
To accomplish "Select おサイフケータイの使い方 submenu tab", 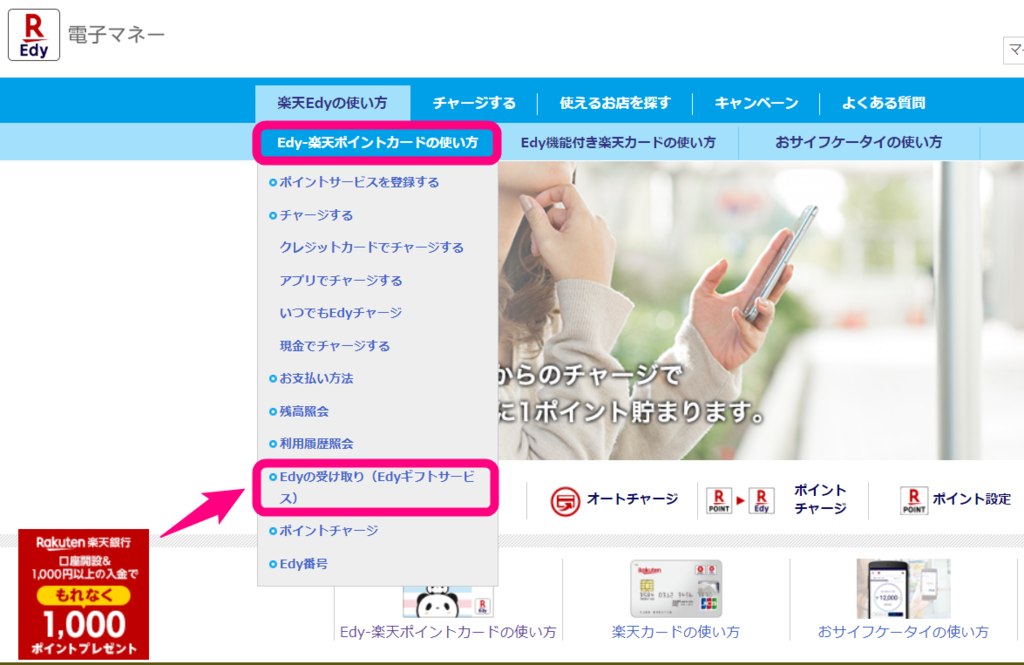I will [x=859, y=142].
